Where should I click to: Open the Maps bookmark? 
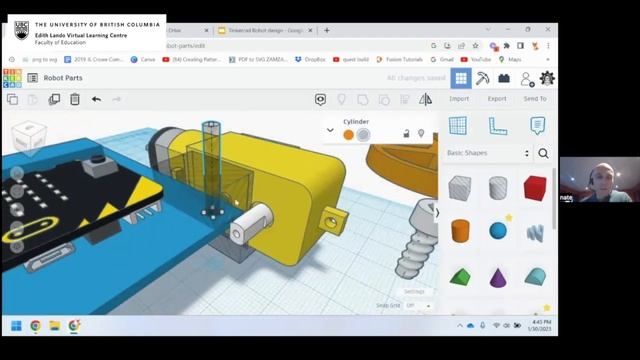click(x=510, y=60)
